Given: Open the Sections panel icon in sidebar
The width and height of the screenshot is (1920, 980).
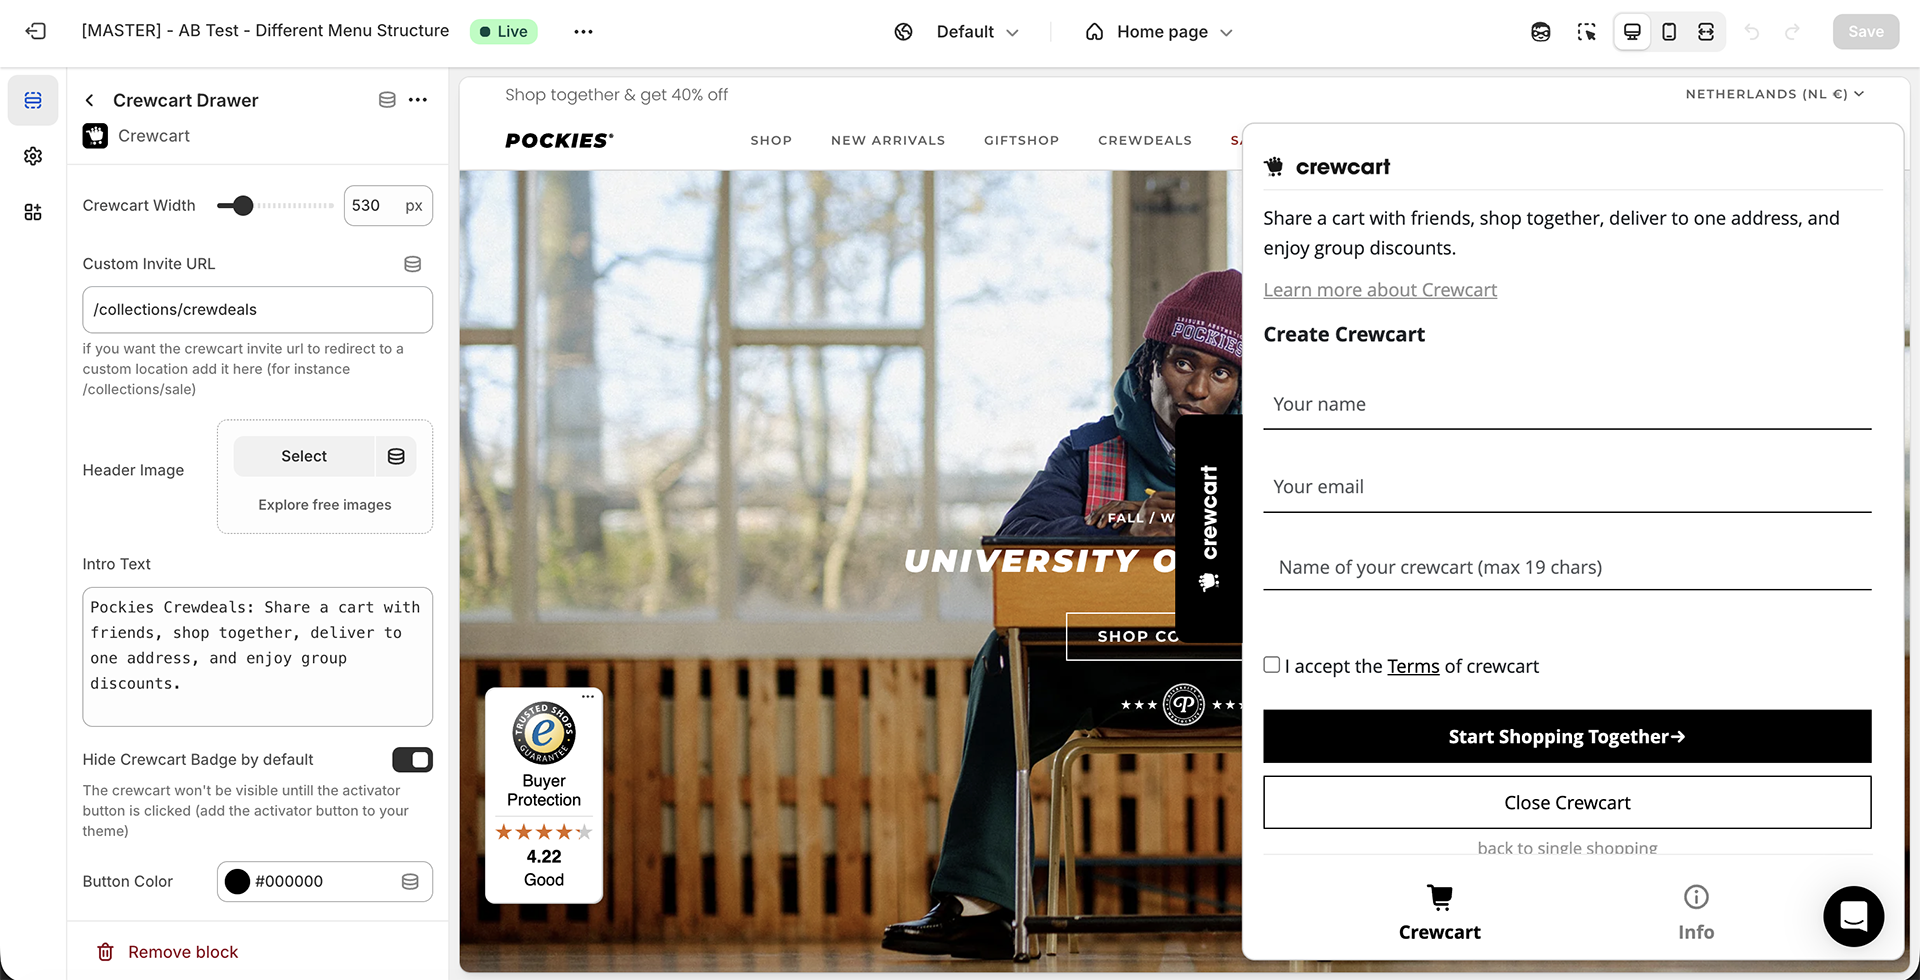Looking at the screenshot, I should [x=33, y=100].
